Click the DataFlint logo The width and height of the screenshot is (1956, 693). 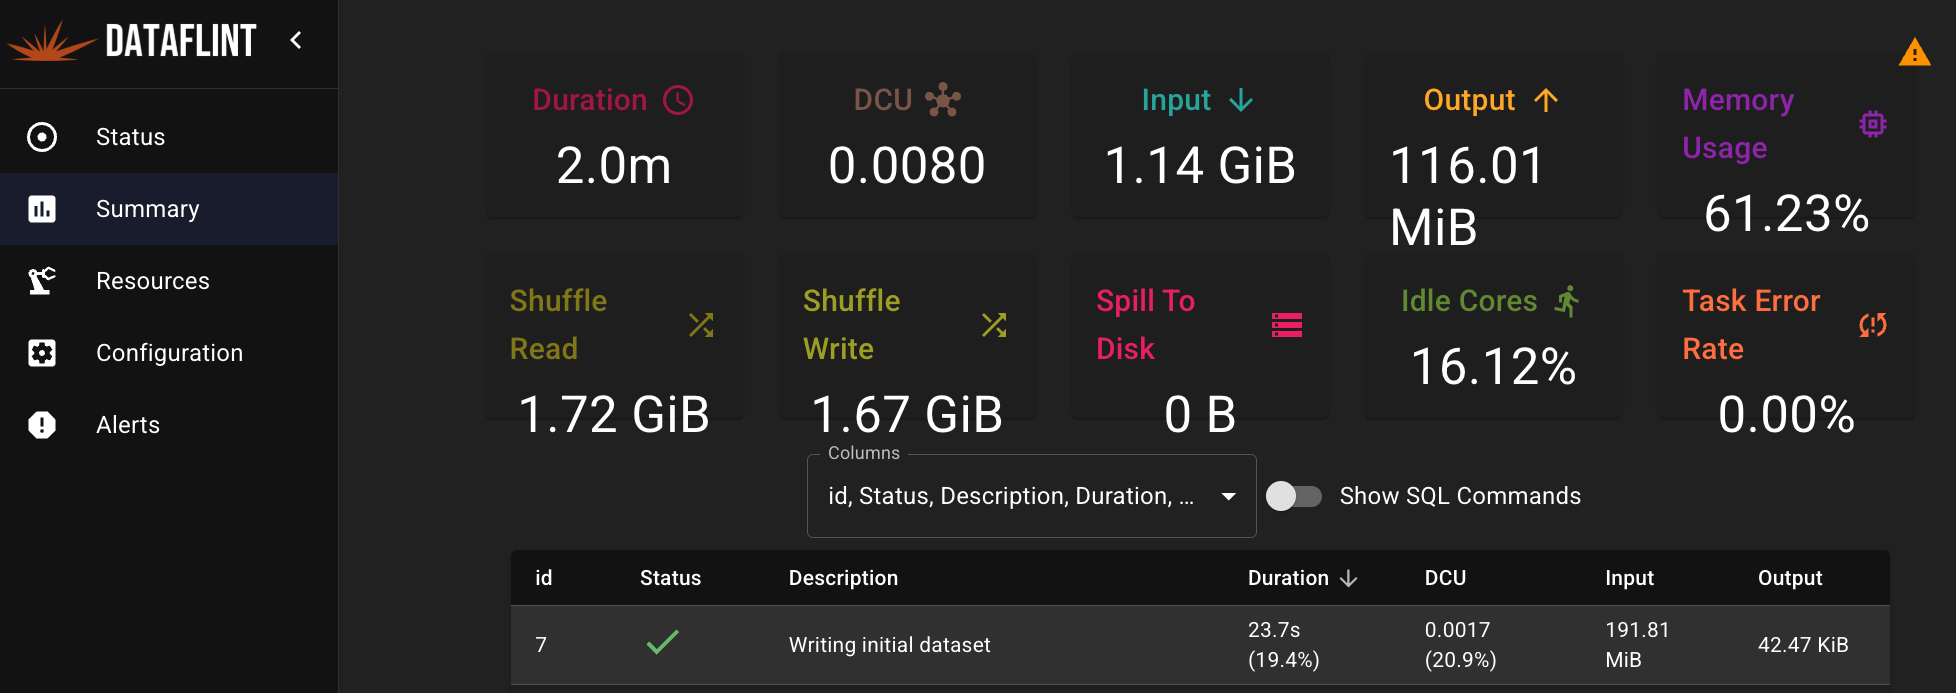pos(132,41)
